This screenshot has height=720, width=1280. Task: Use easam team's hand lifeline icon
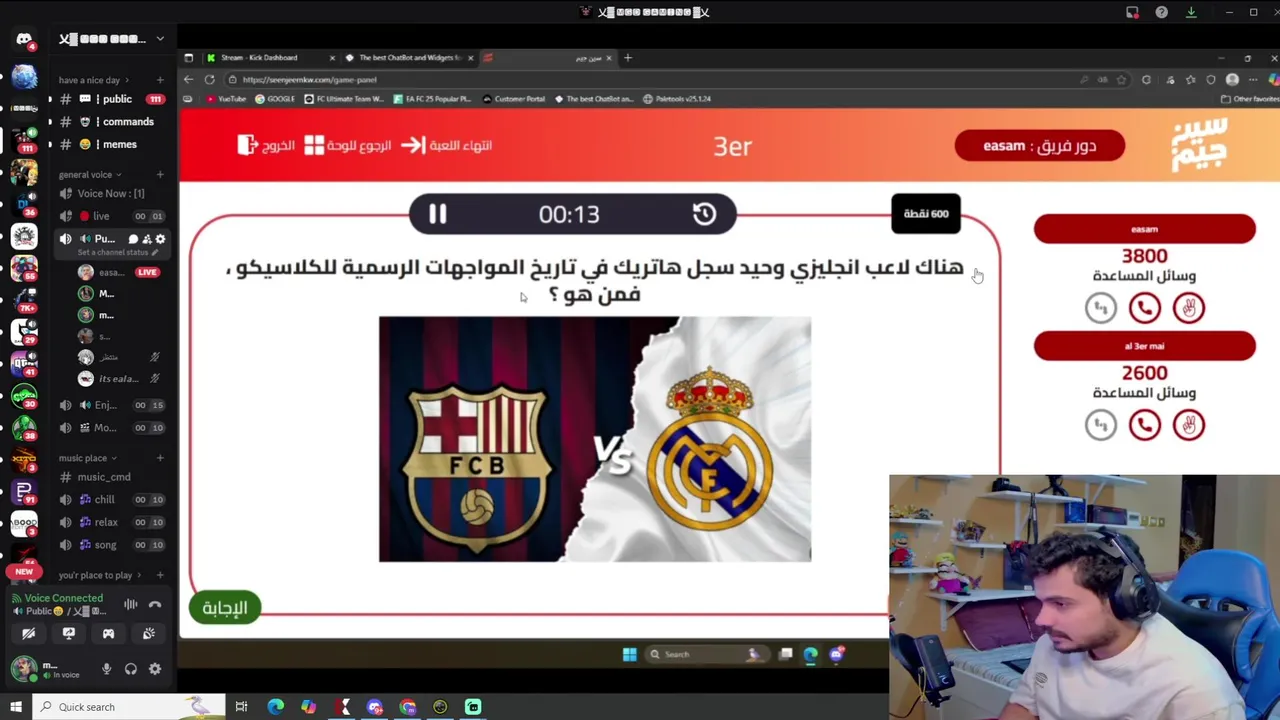[x=1188, y=308]
